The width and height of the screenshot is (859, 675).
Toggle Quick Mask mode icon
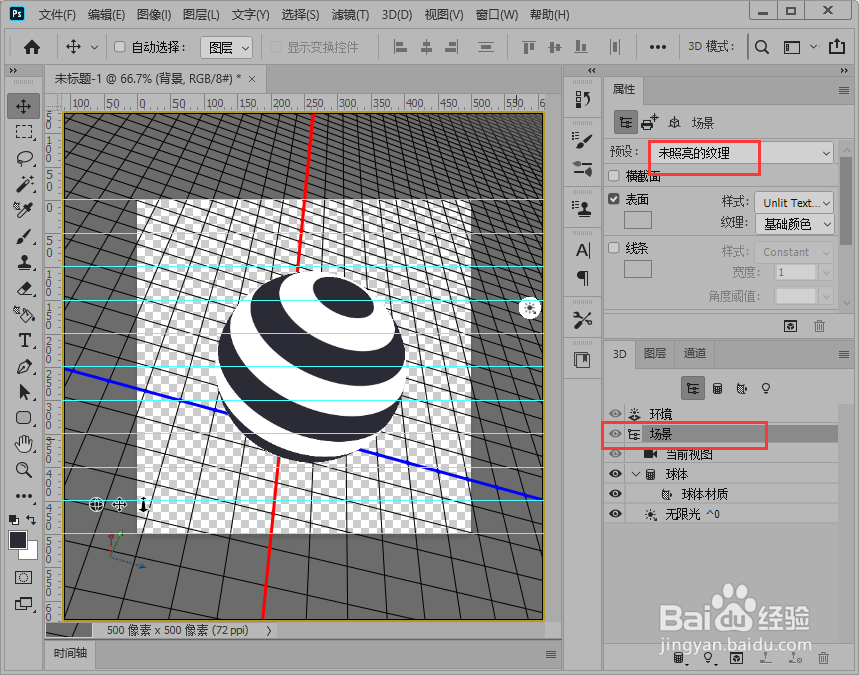point(24,577)
